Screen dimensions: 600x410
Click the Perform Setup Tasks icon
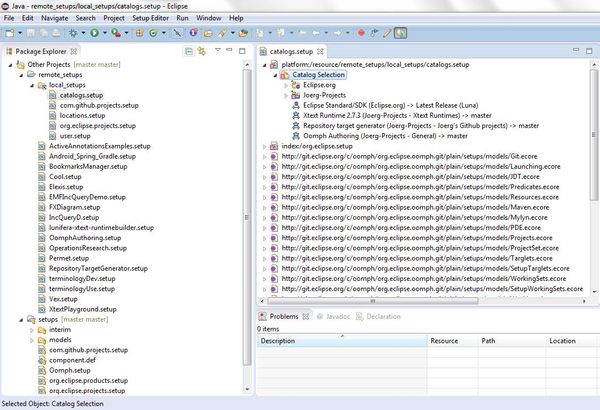[x=374, y=33]
